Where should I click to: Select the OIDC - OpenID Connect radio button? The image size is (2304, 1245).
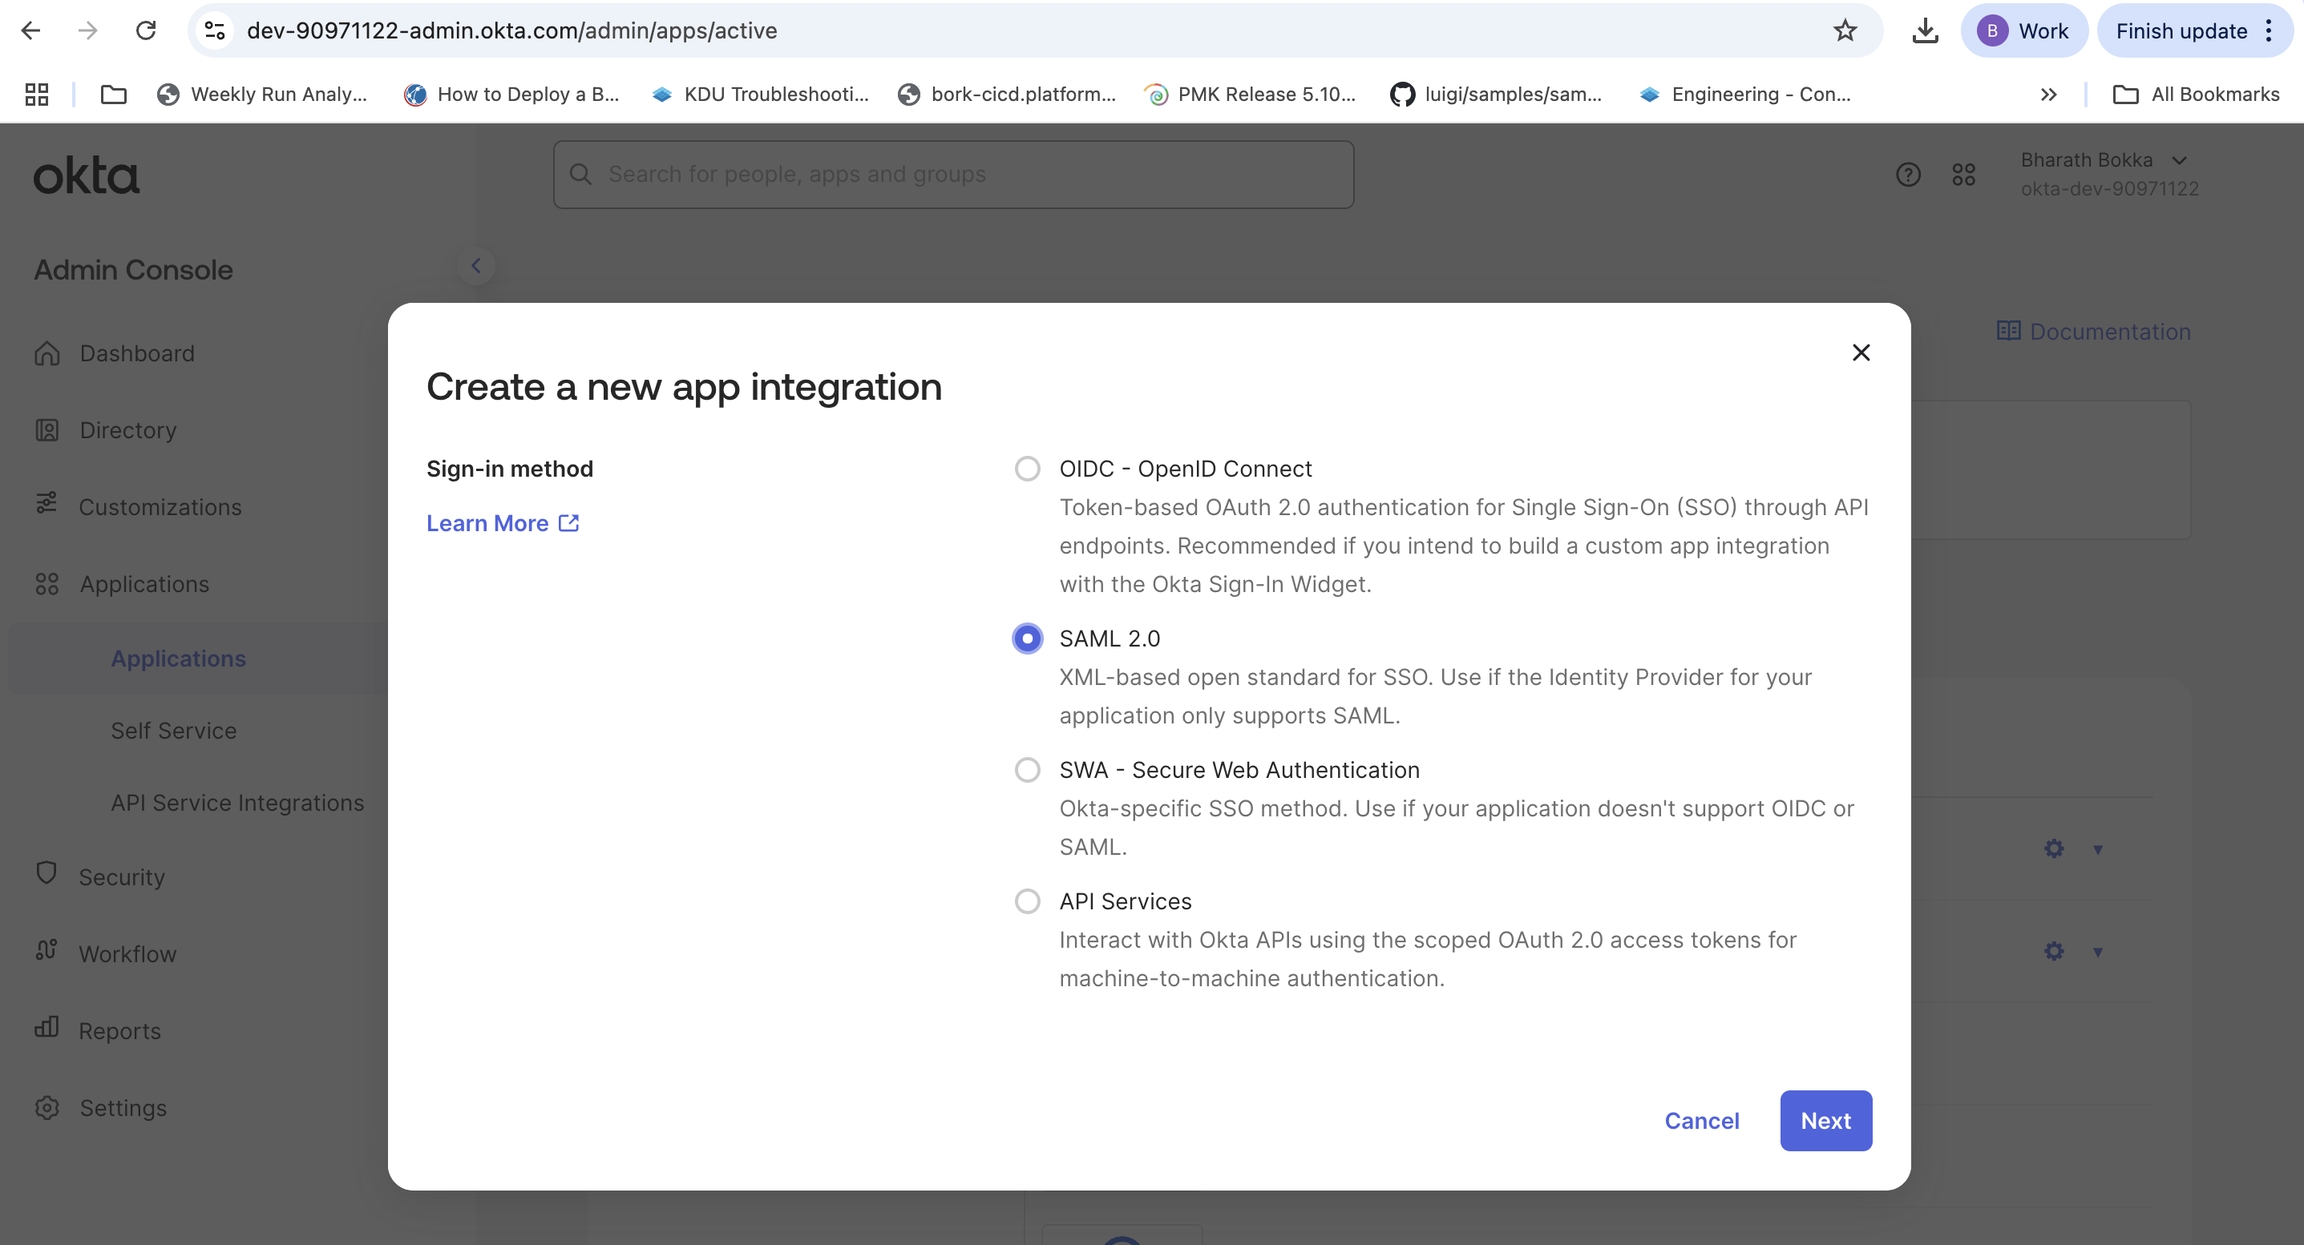tap(1027, 469)
